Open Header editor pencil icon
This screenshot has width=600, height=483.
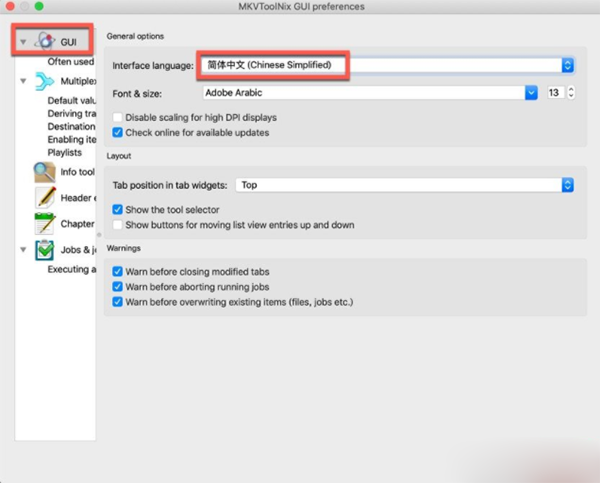45,197
